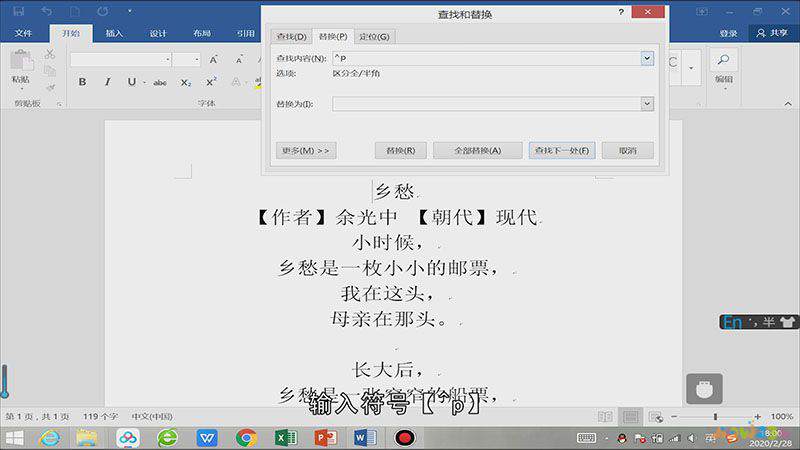Open the 文件 menu

click(x=23, y=33)
